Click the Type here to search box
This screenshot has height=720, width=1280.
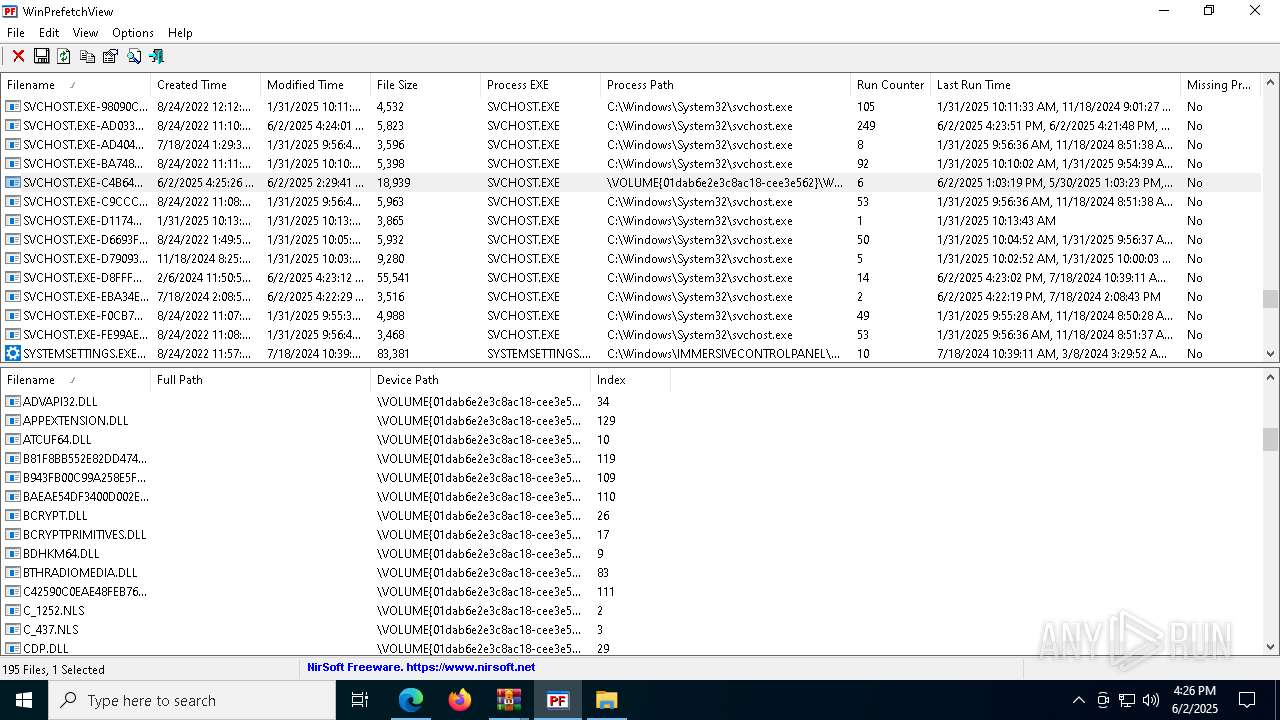pyautogui.click(x=192, y=700)
